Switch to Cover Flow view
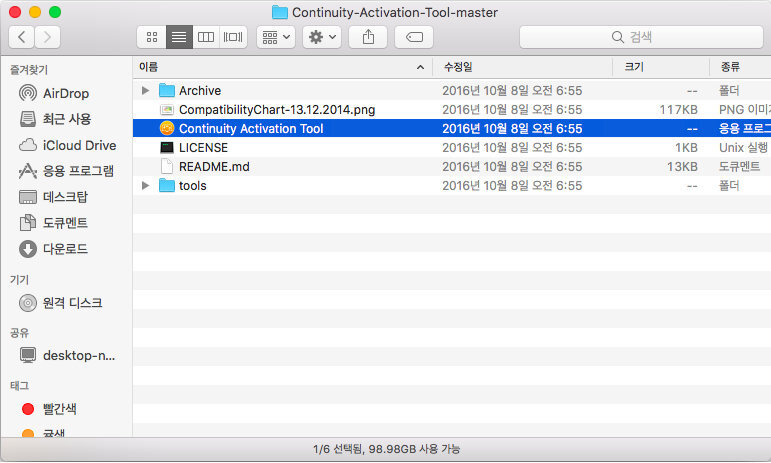Viewport: 771px width, 463px height. pos(233,37)
